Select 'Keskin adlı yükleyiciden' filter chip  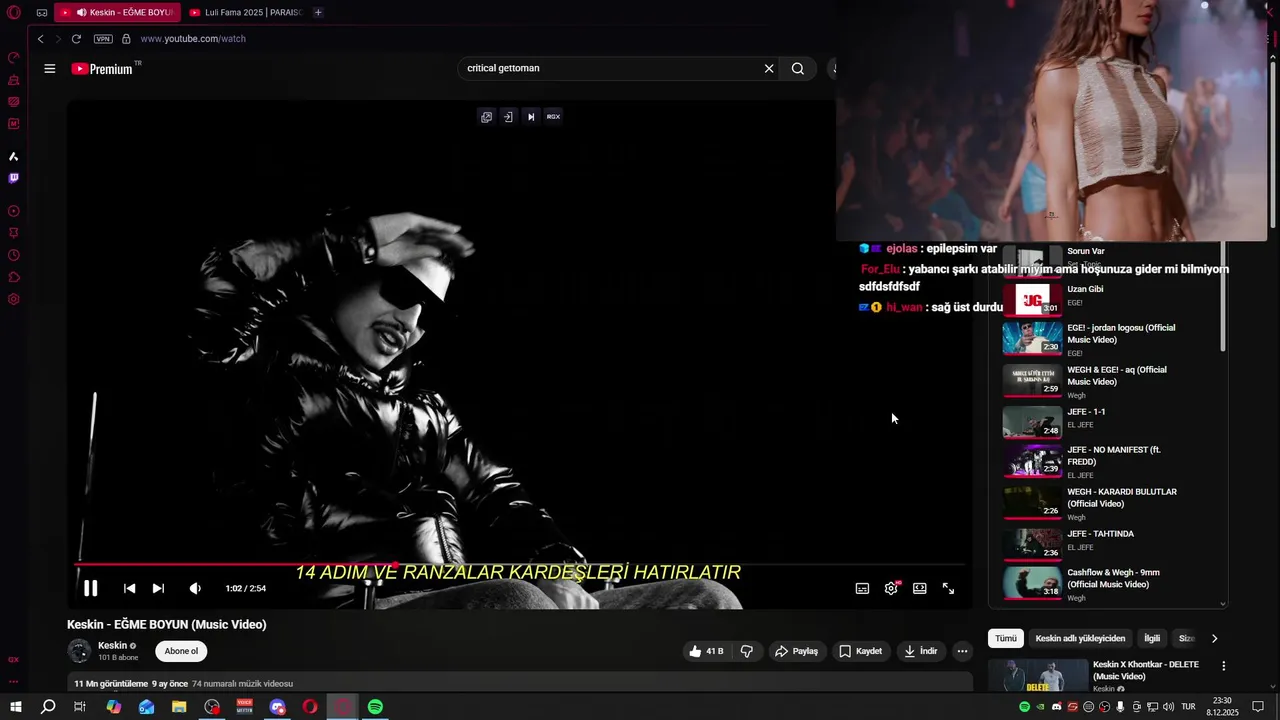(x=1080, y=638)
